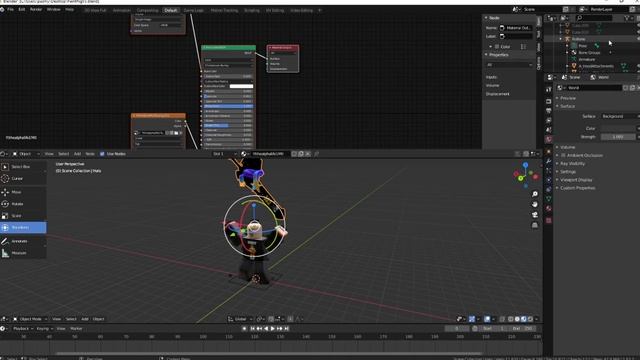Image resolution: width=640 pixels, height=360 pixels.
Task: Click the World Color swatch
Action: point(618,129)
